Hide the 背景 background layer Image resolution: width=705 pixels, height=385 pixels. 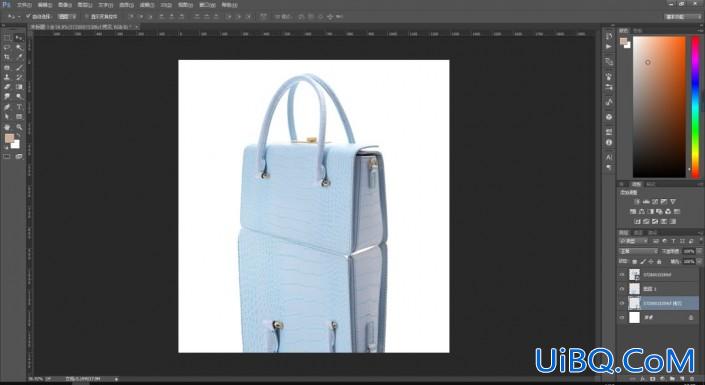pos(622,318)
